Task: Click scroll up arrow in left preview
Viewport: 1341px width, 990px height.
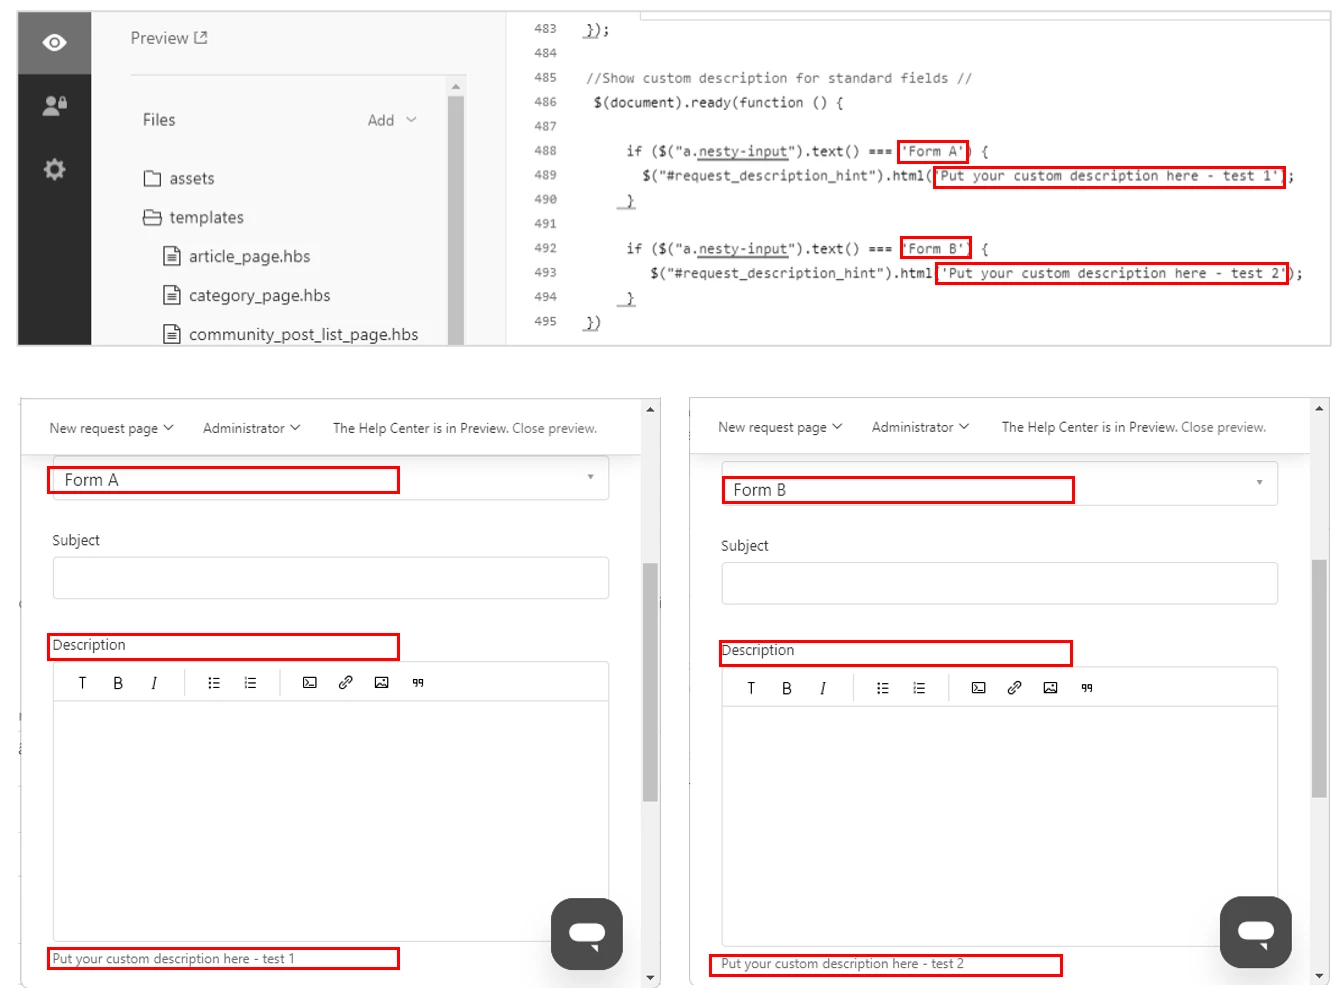Action: point(650,409)
